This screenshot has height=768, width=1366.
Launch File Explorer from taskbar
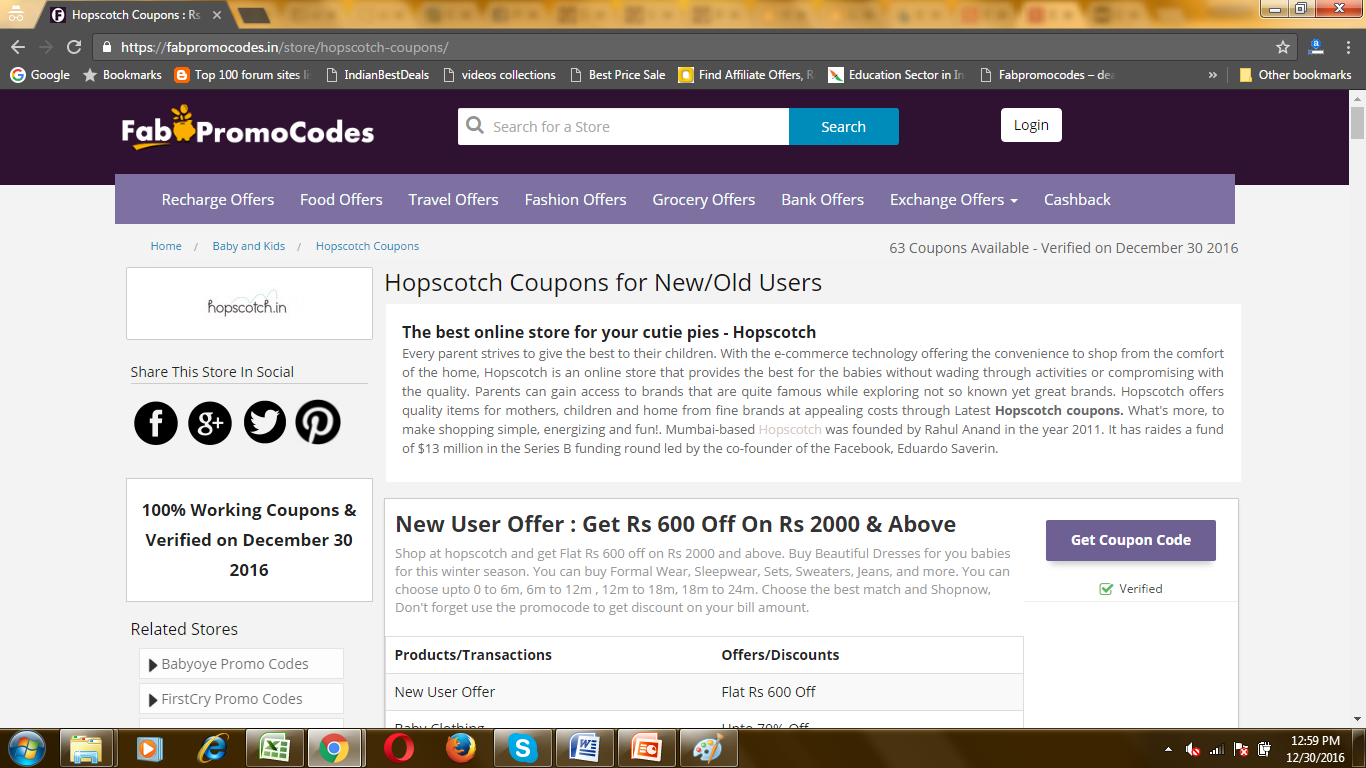(x=86, y=748)
